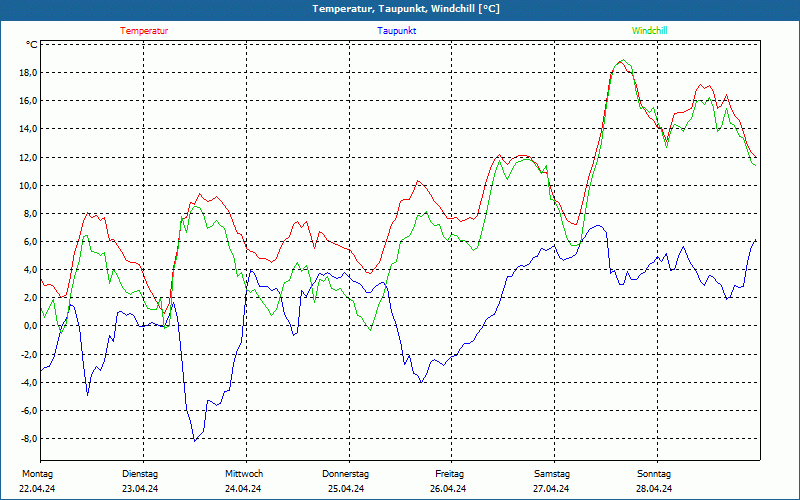Click the Donnerstag day label
This screenshot has width=800, height=500.
pos(345,474)
